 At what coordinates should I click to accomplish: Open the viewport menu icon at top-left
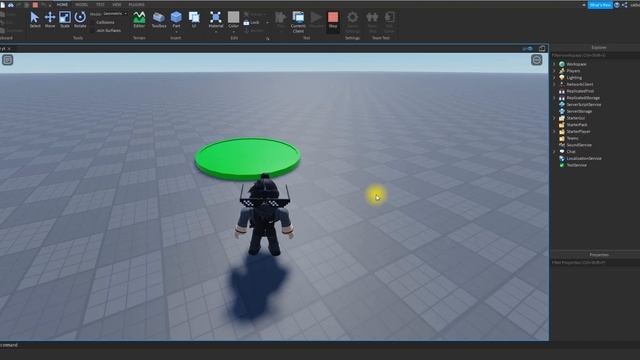click(x=7, y=60)
